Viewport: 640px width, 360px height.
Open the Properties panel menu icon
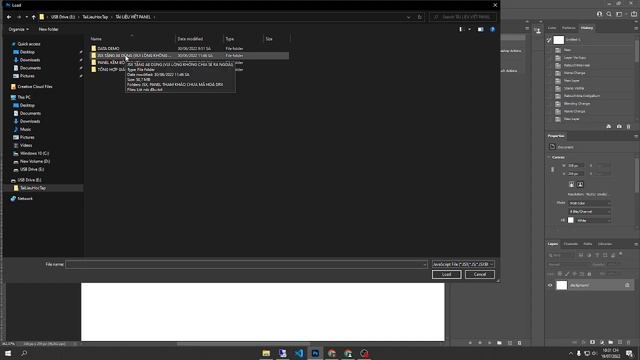636,136
